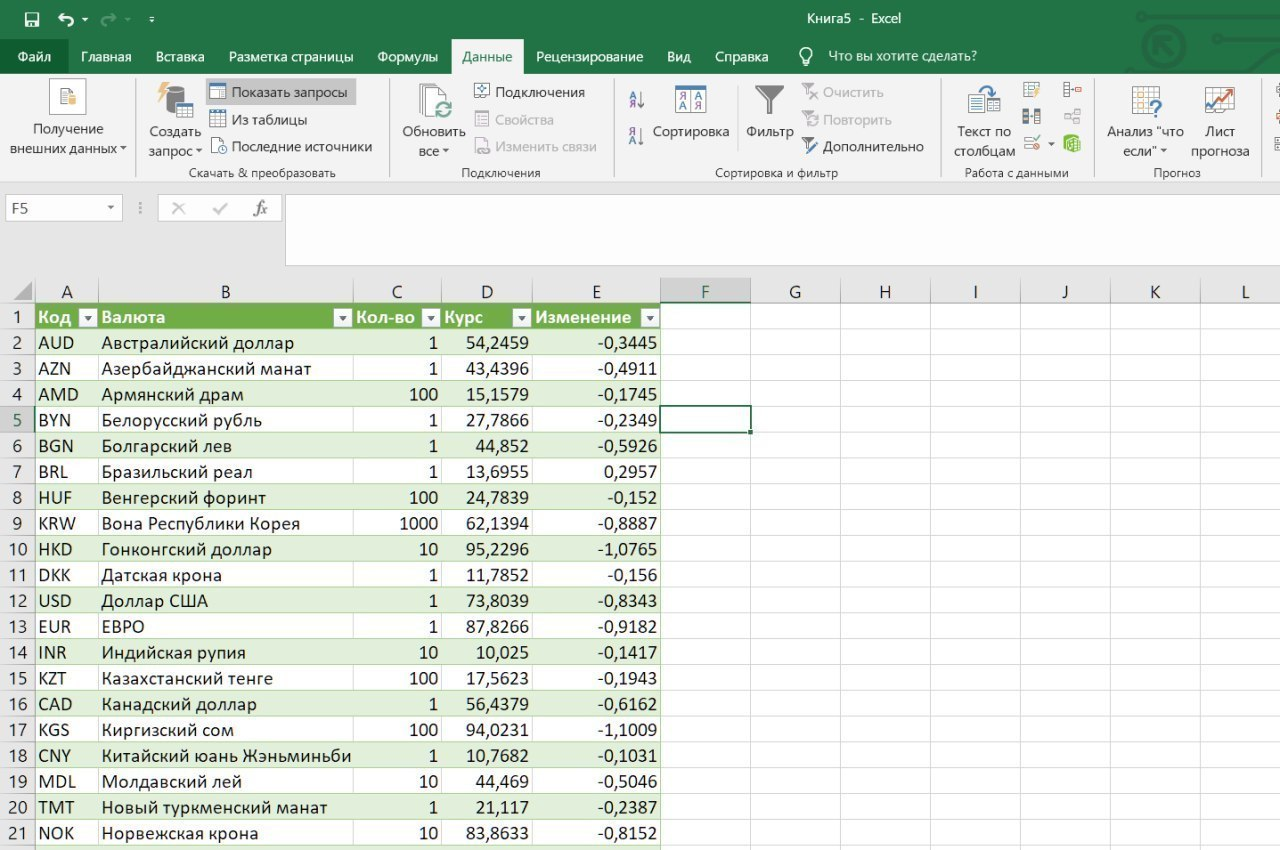Screen dimensions: 1280x850
Task: Toggle the Показать запросы button
Action: [280, 92]
